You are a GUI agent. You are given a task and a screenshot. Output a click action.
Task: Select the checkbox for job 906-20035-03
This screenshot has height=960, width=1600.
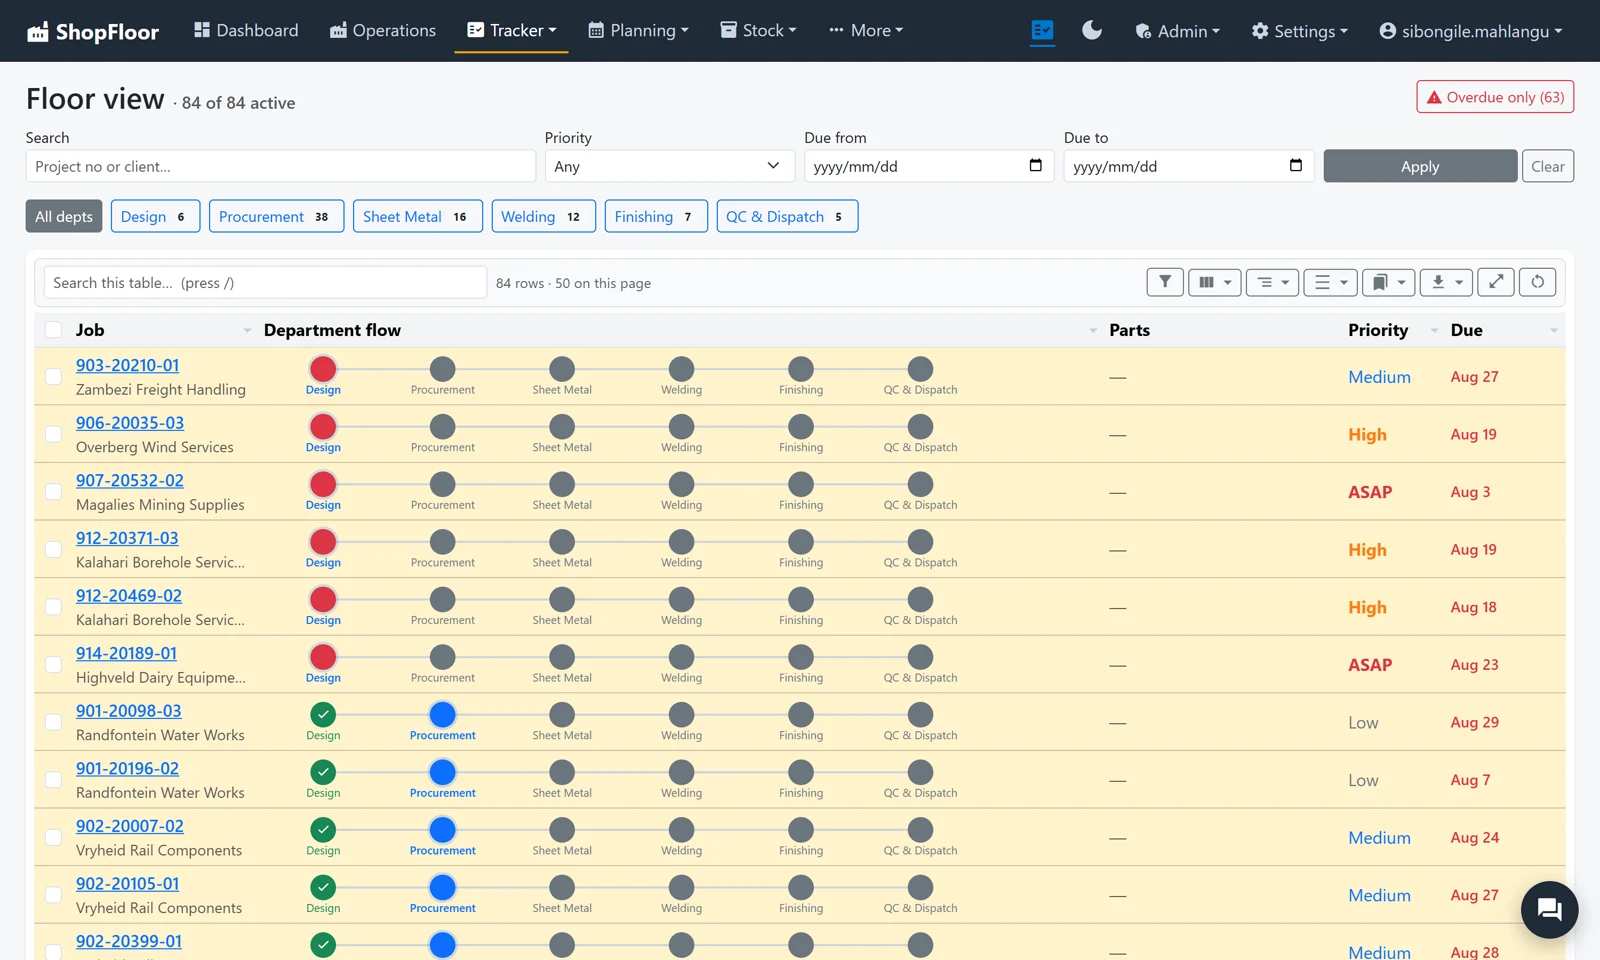[x=54, y=434]
